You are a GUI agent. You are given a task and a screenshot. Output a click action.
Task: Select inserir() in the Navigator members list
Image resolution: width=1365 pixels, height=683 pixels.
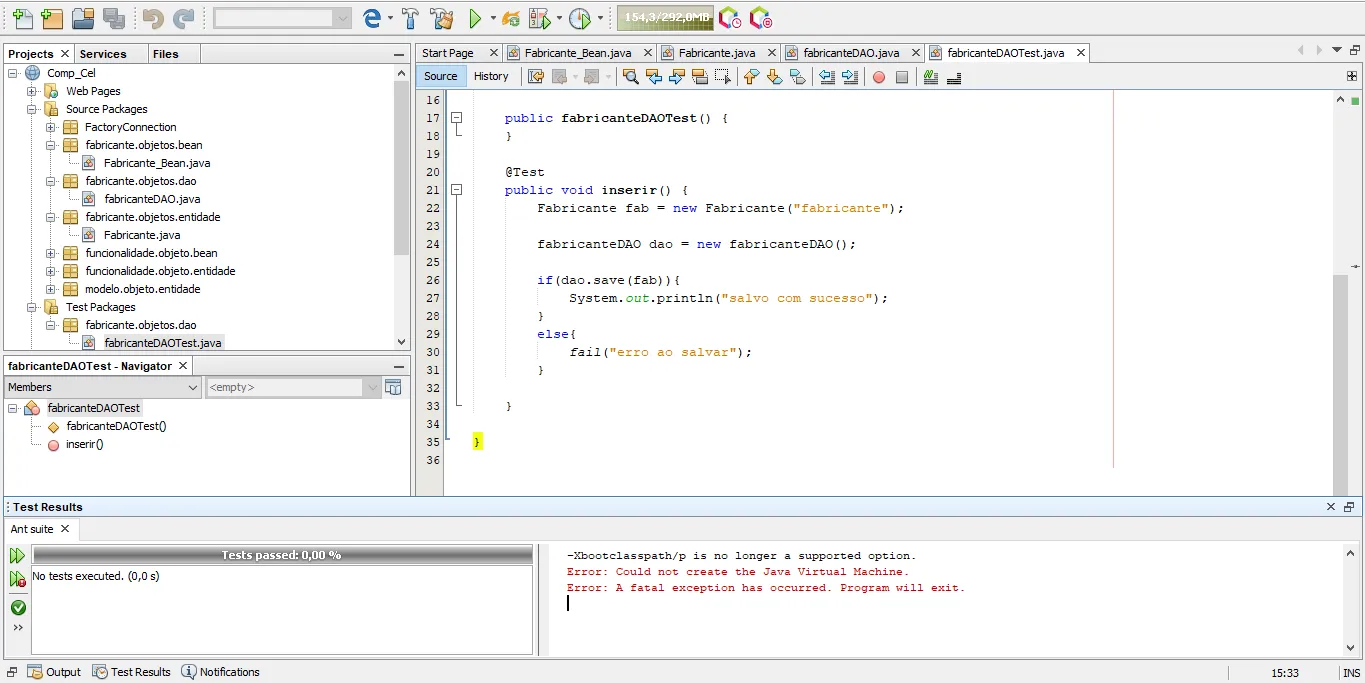86,444
